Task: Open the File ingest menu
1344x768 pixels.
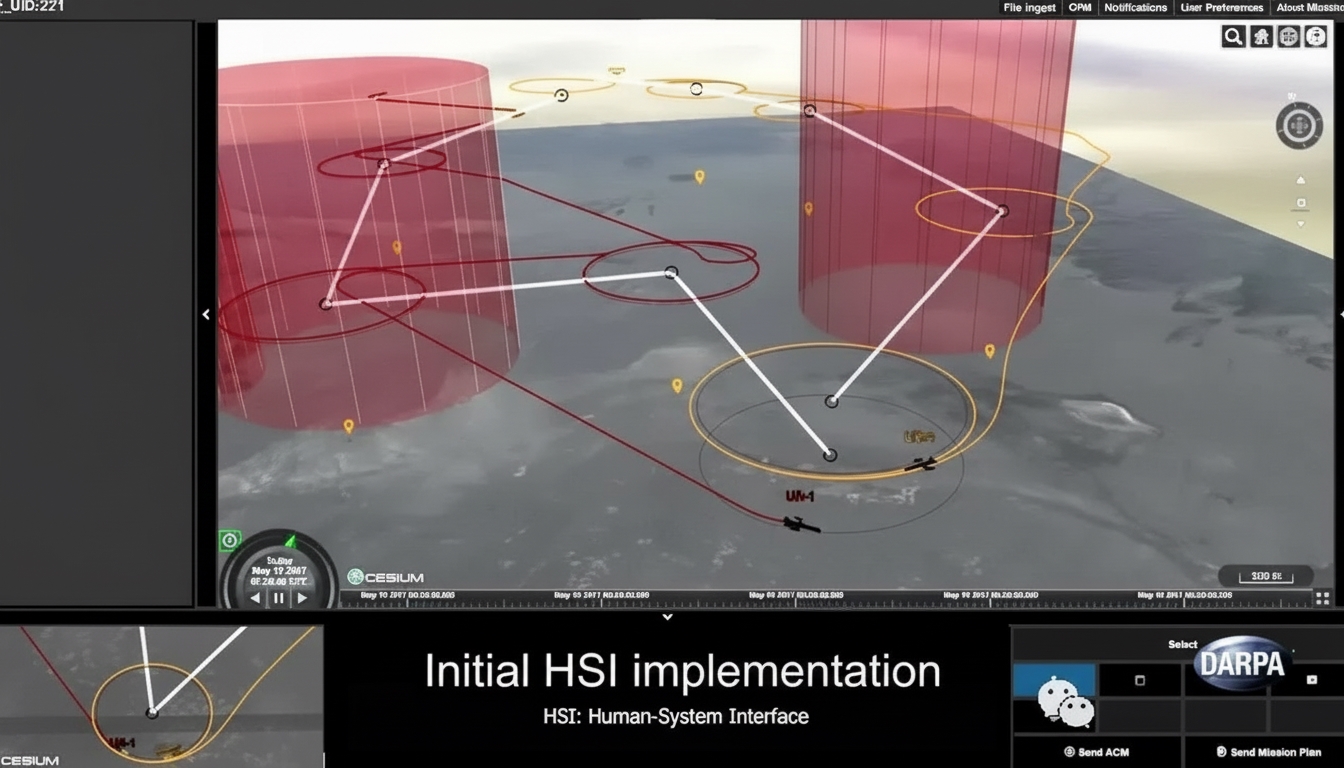Action: (1029, 7)
